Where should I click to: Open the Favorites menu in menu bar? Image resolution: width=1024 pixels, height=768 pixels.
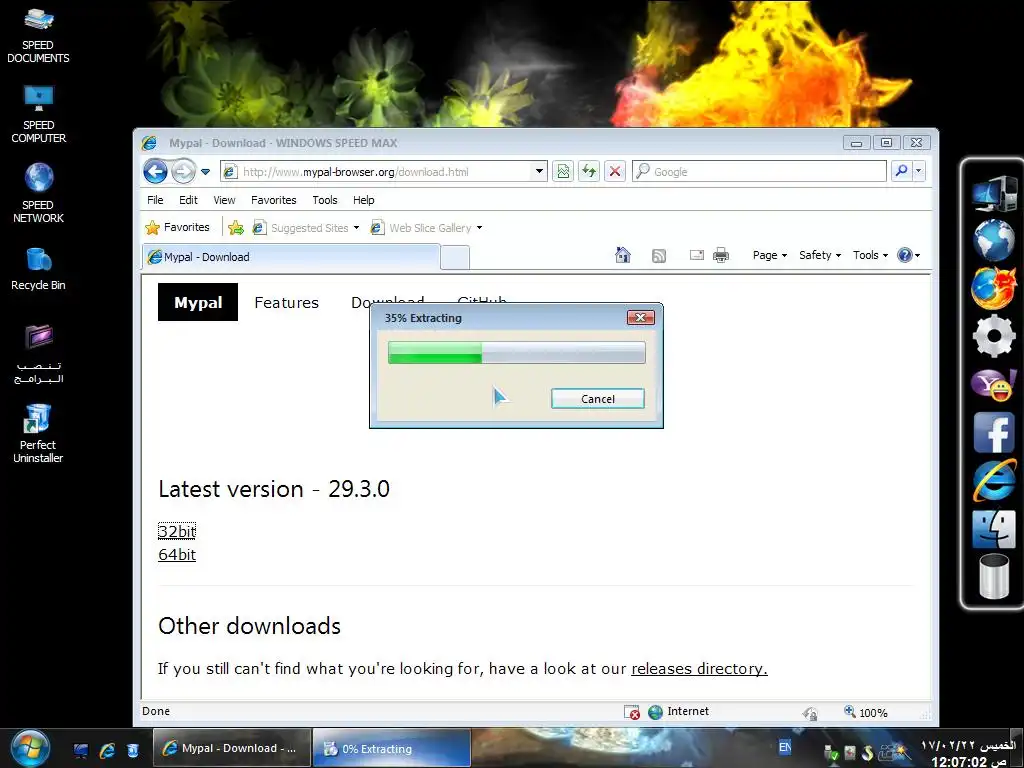click(274, 200)
